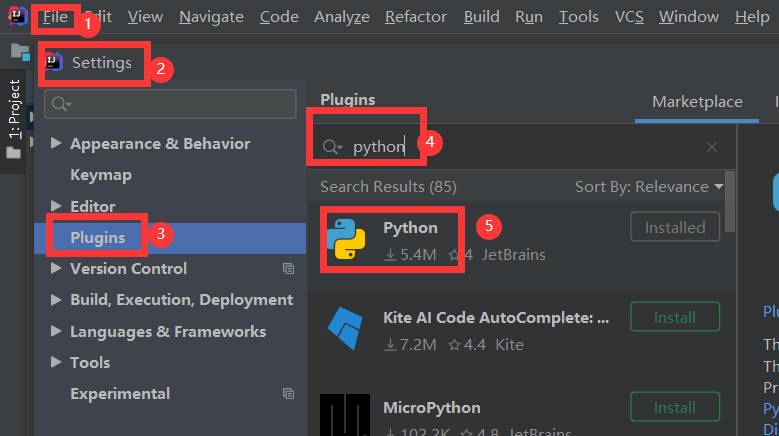Click the folder icon below Project tab
Image resolution: width=779 pixels, height=436 pixels.
click(x=13, y=153)
